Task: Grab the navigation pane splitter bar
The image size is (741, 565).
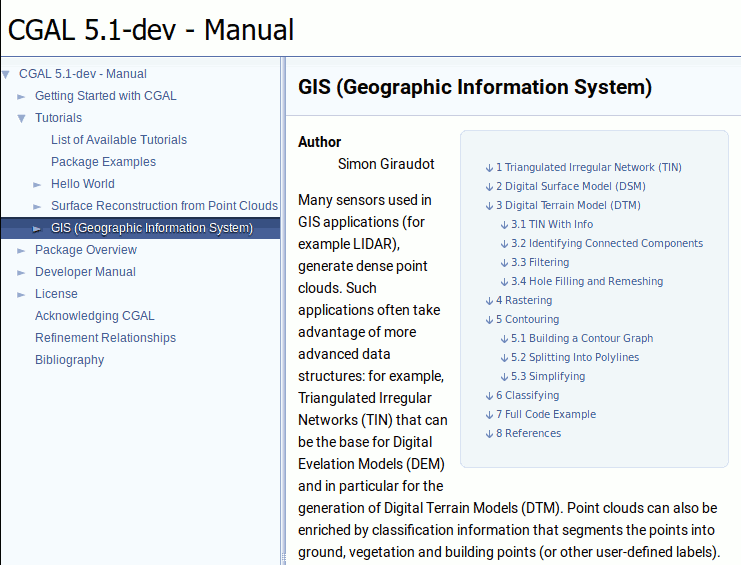Action: (283, 311)
